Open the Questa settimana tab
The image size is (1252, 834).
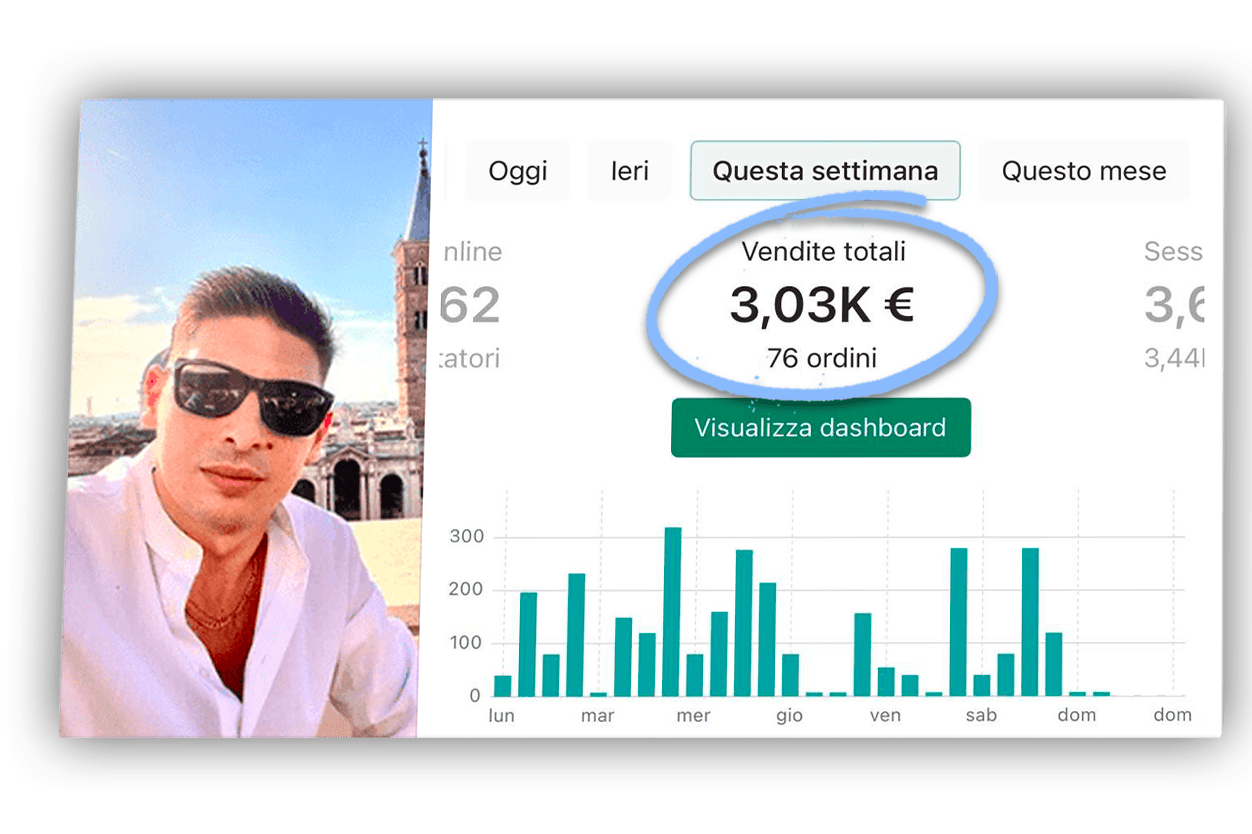pos(825,171)
